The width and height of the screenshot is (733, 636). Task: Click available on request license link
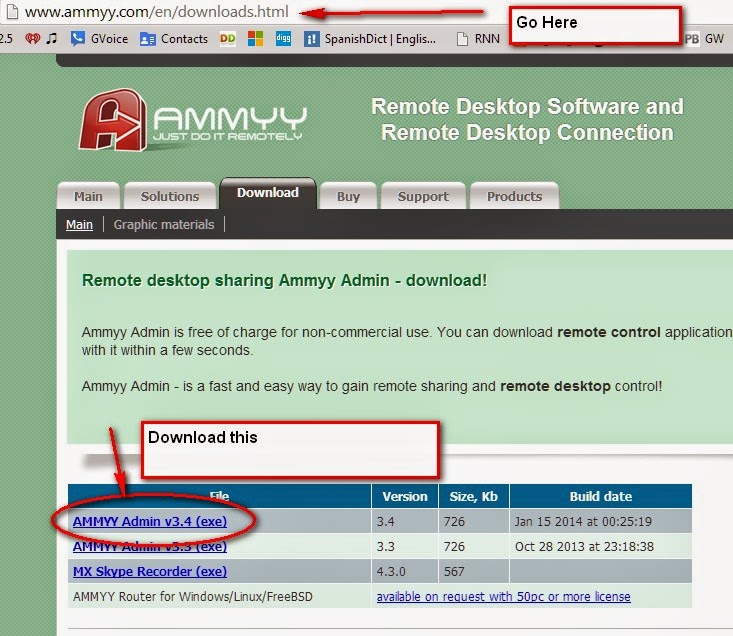[503, 597]
